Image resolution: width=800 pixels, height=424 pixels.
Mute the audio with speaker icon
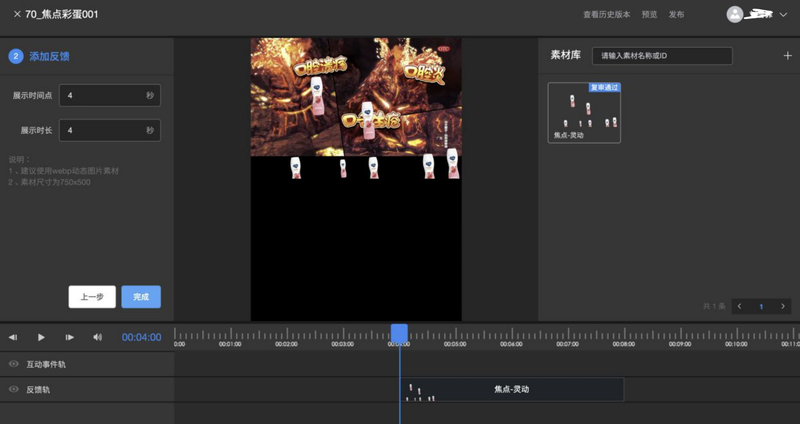(97, 337)
